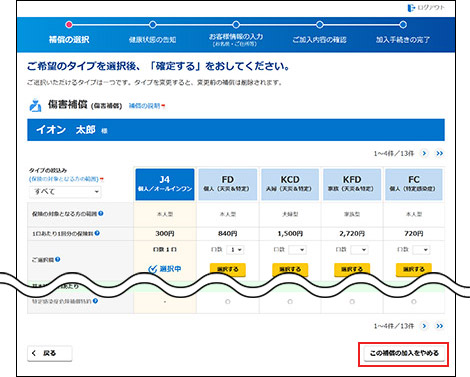Select the KFD type header
Image resolution: width=470 pixels, height=377 pixels.
352,184
